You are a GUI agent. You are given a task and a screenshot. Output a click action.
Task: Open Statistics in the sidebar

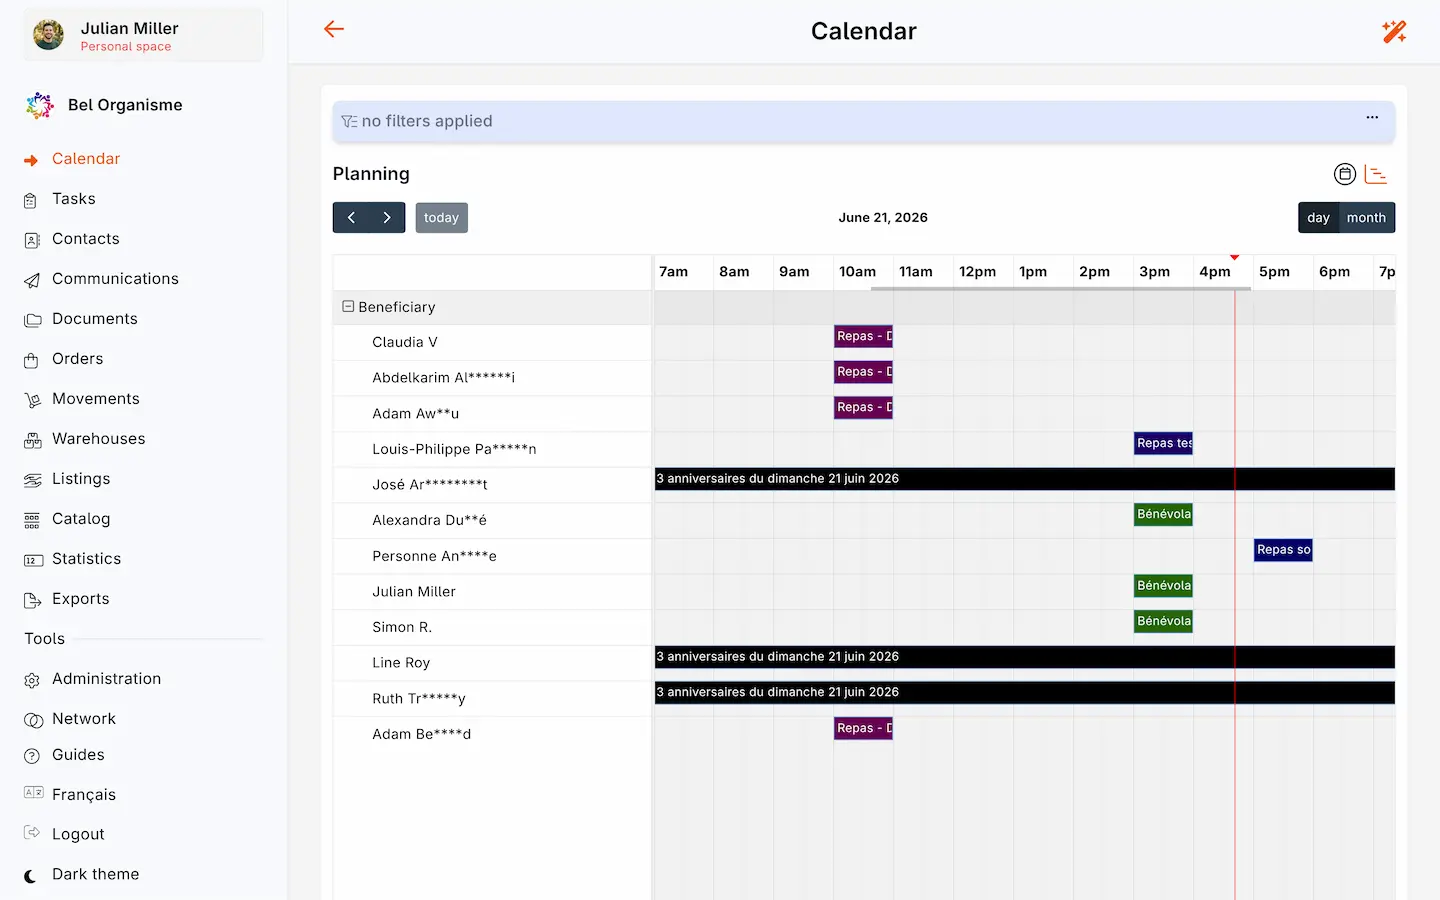86,559
